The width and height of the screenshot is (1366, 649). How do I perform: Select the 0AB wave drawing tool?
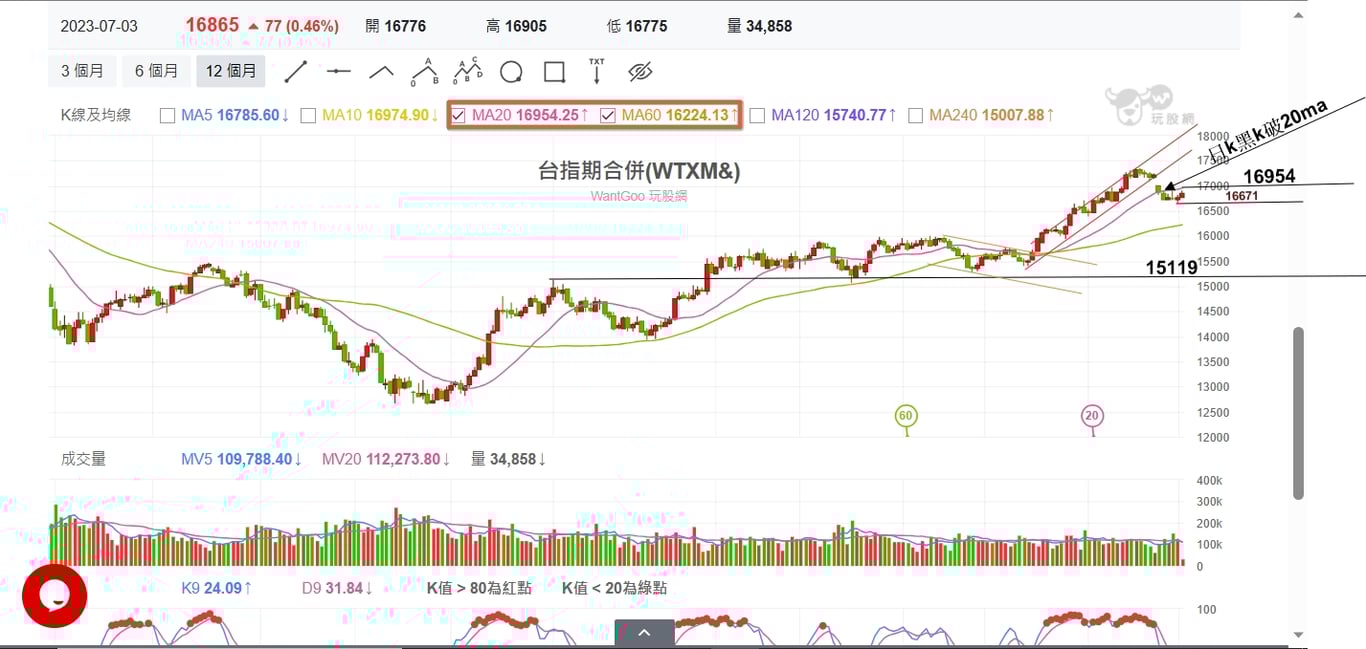424,71
